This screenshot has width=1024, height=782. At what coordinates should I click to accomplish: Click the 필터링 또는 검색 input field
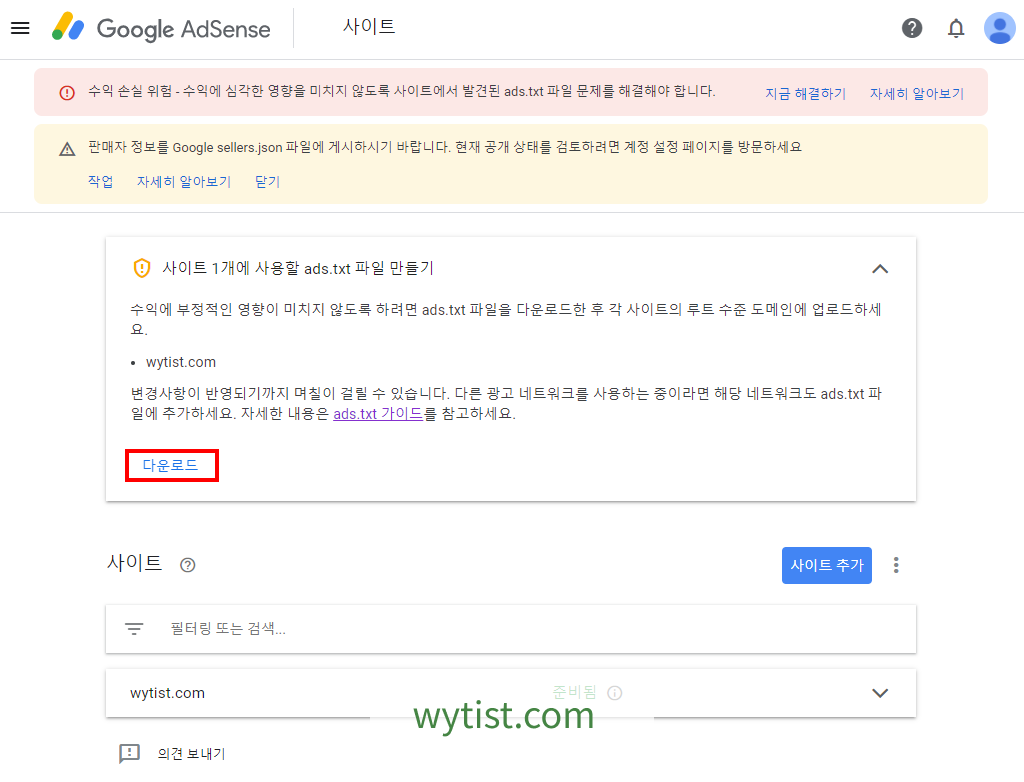click(x=511, y=628)
